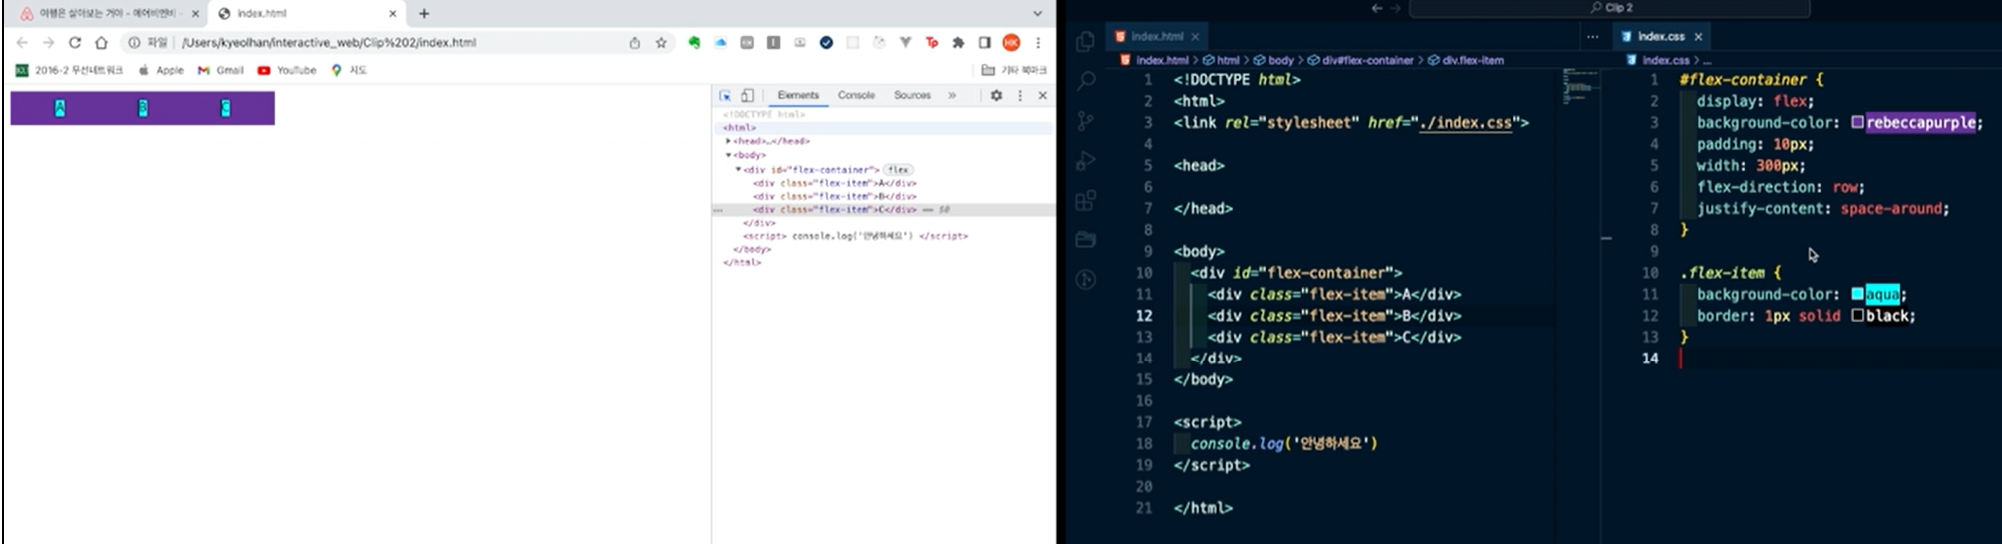
Task: Open Chrome tab search dropdown arrow
Action: pos(1037,14)
